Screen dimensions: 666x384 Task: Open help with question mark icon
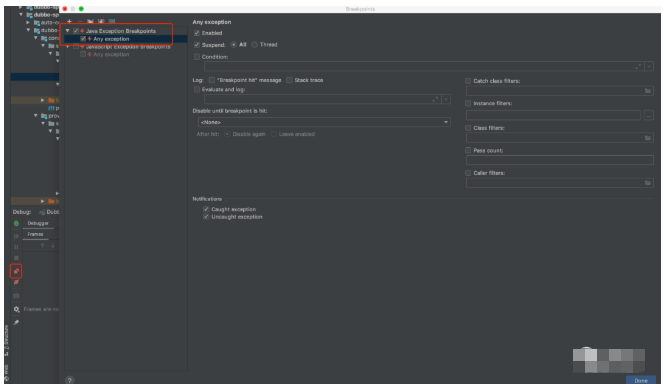coord(70,380)
